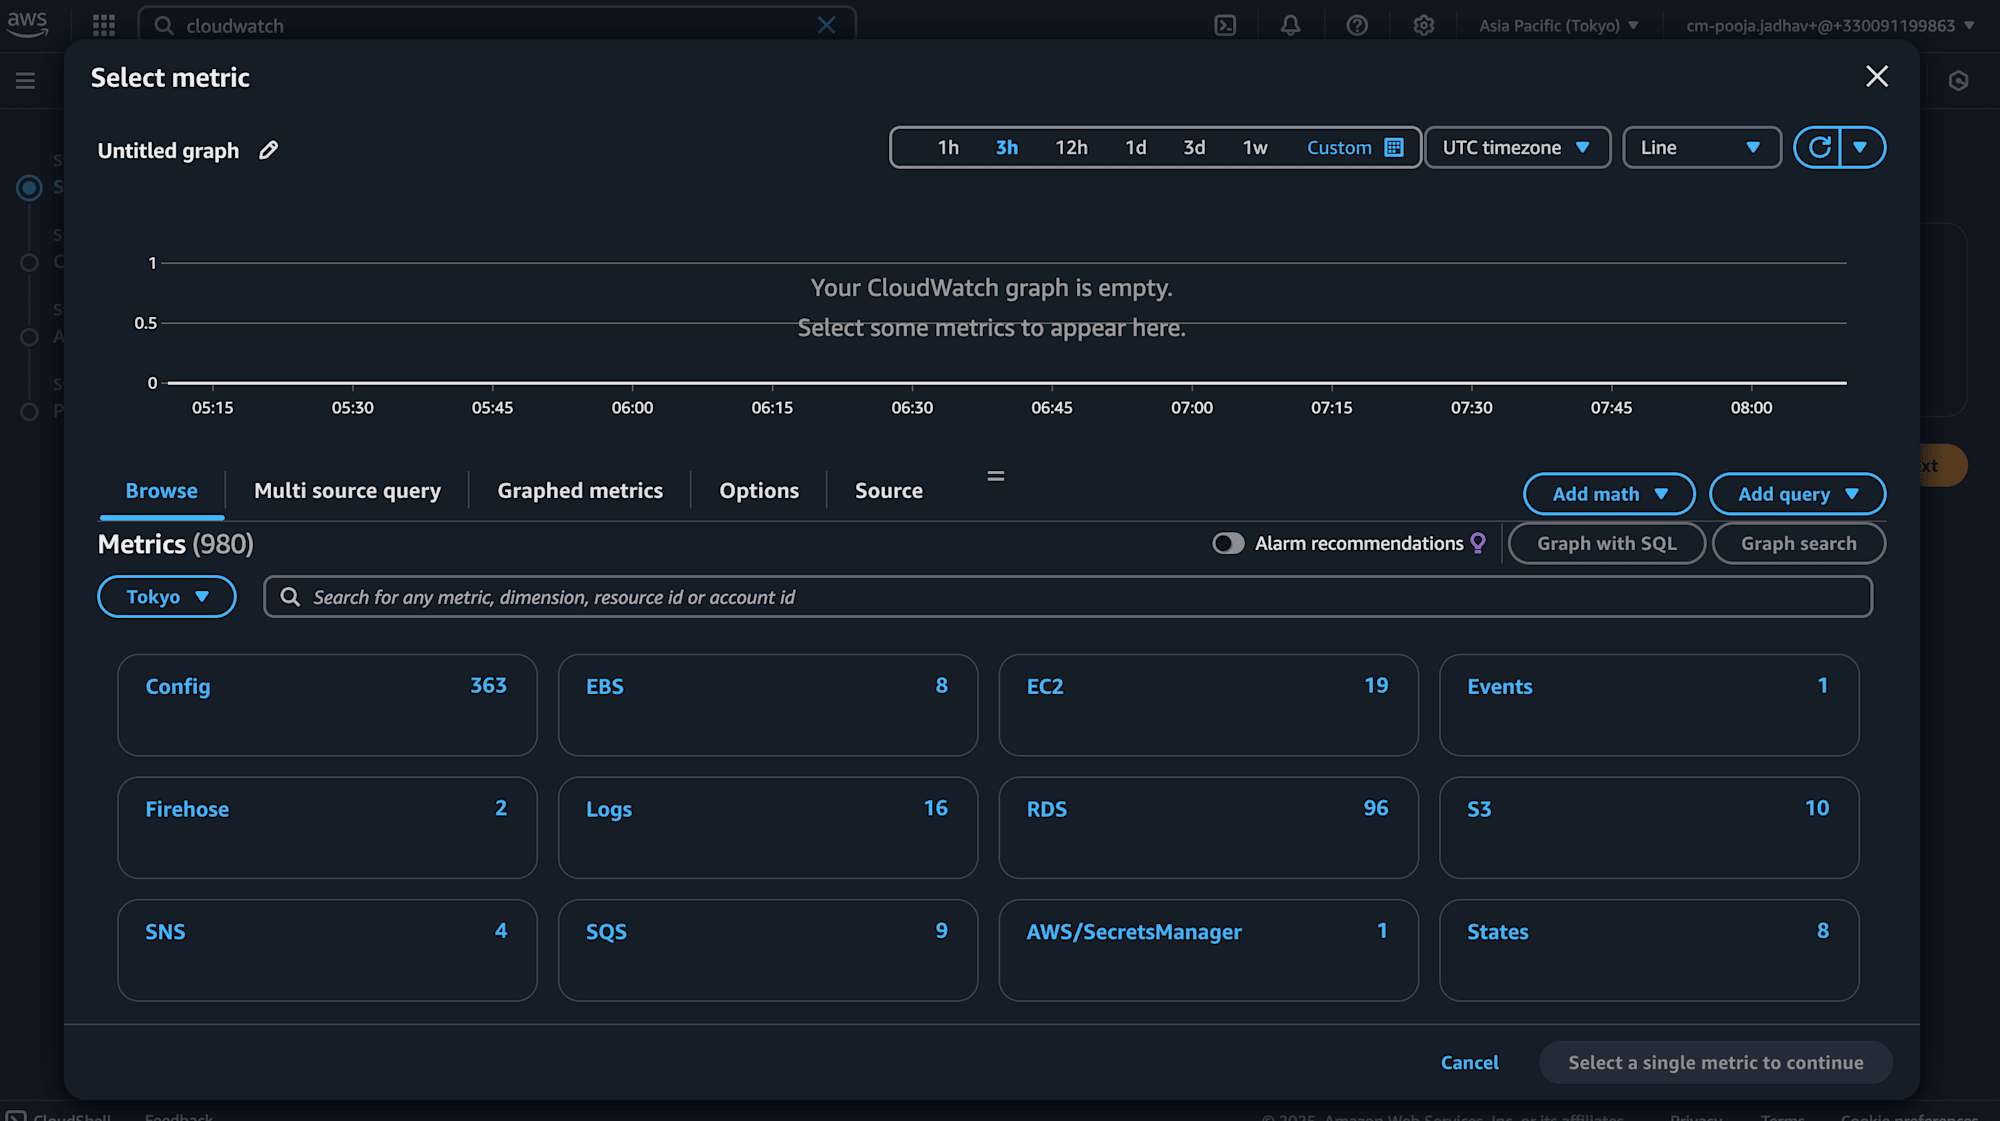Open the help question mark icon

pos(1357,25)
